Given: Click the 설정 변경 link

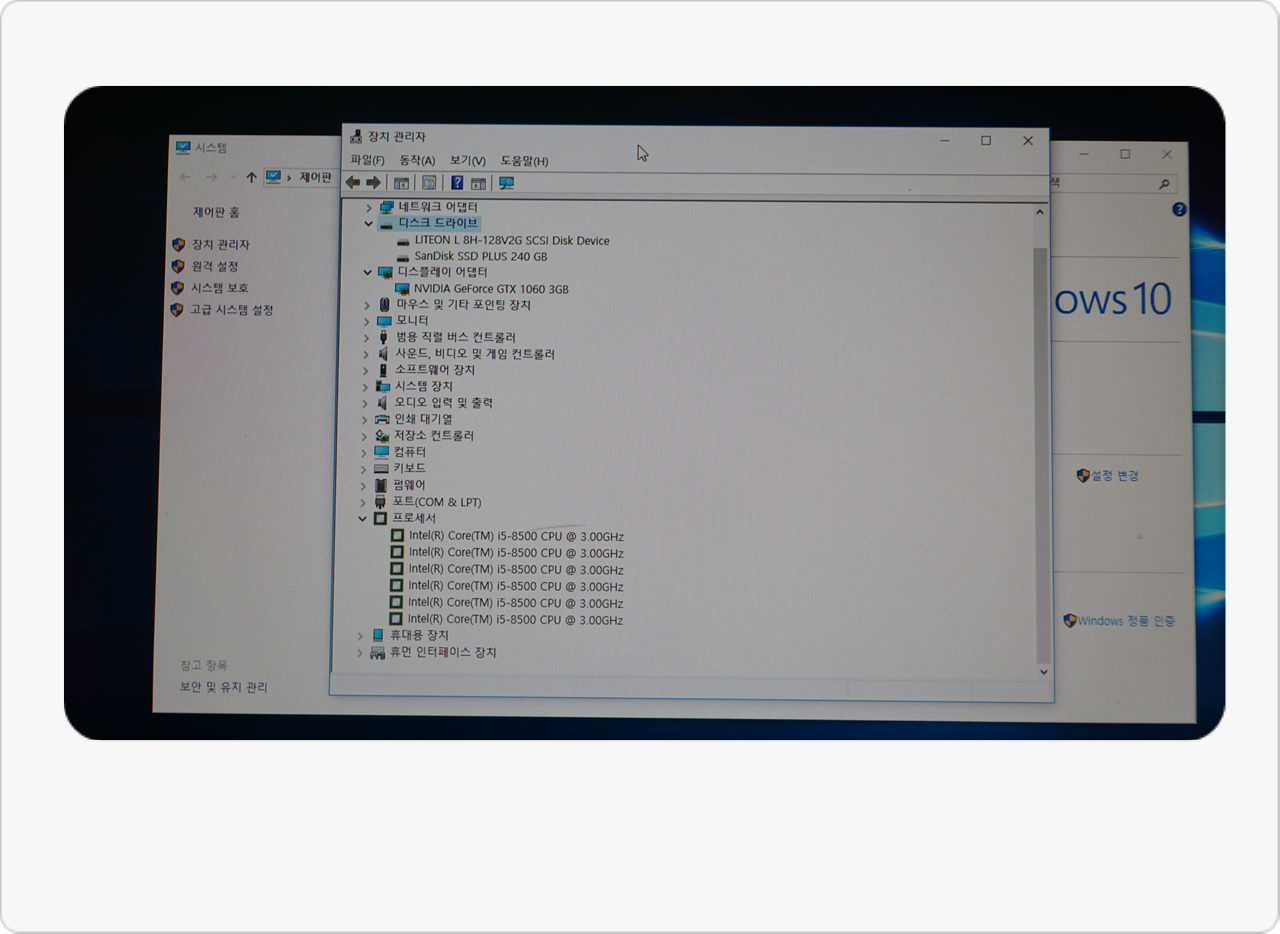Looking at the screenshot, I should tap(1114, 476).
